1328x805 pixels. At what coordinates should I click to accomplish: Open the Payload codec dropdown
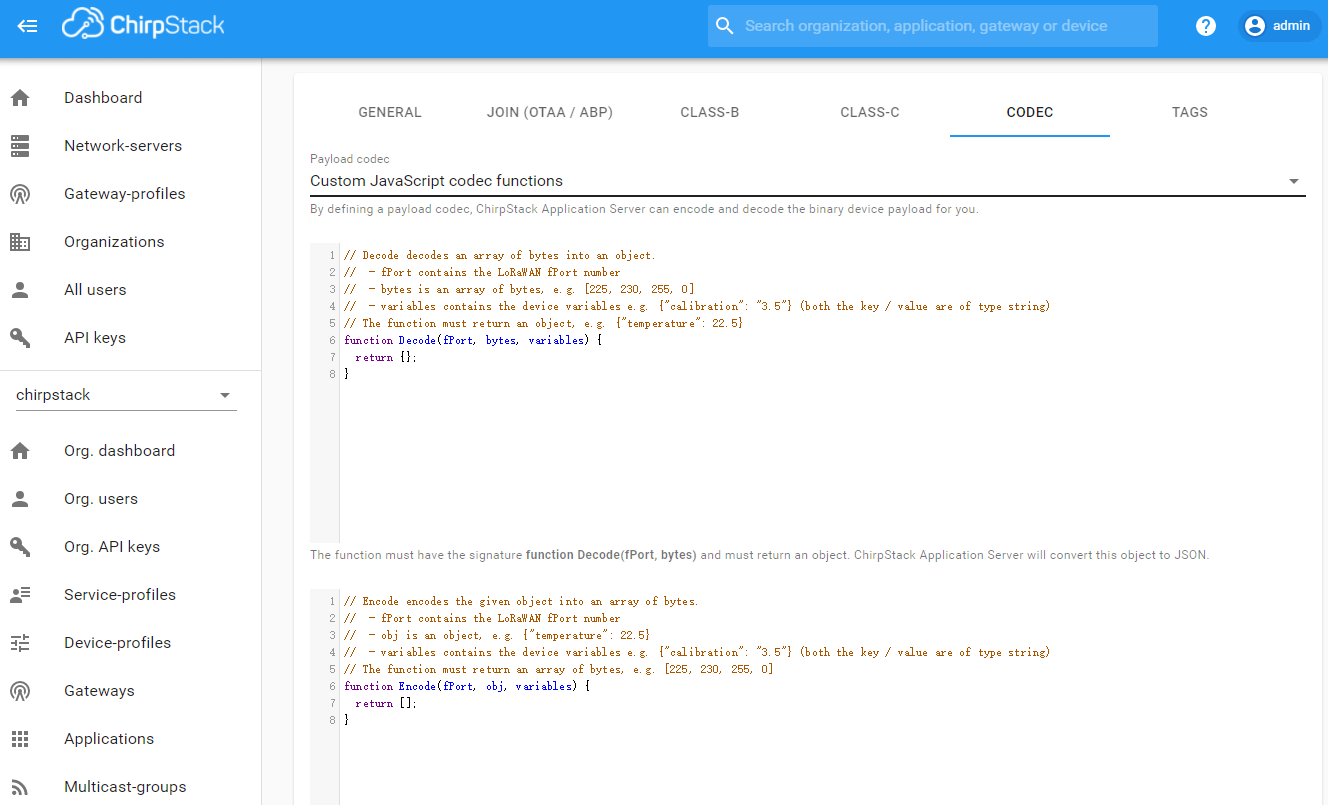(x=808, y=181)
